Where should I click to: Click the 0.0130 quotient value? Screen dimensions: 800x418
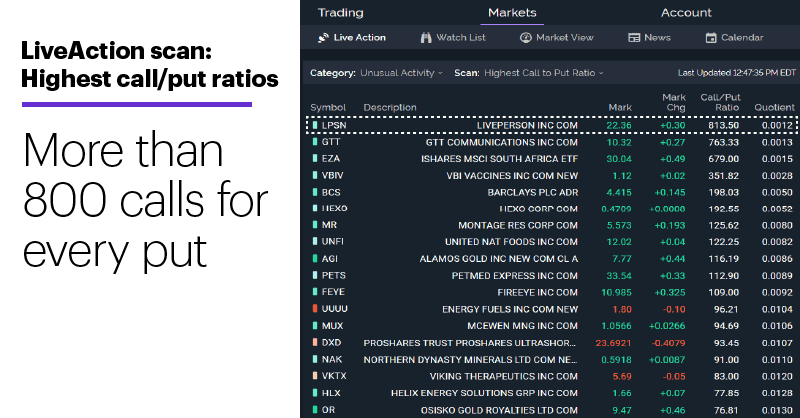tap(777, 410)
